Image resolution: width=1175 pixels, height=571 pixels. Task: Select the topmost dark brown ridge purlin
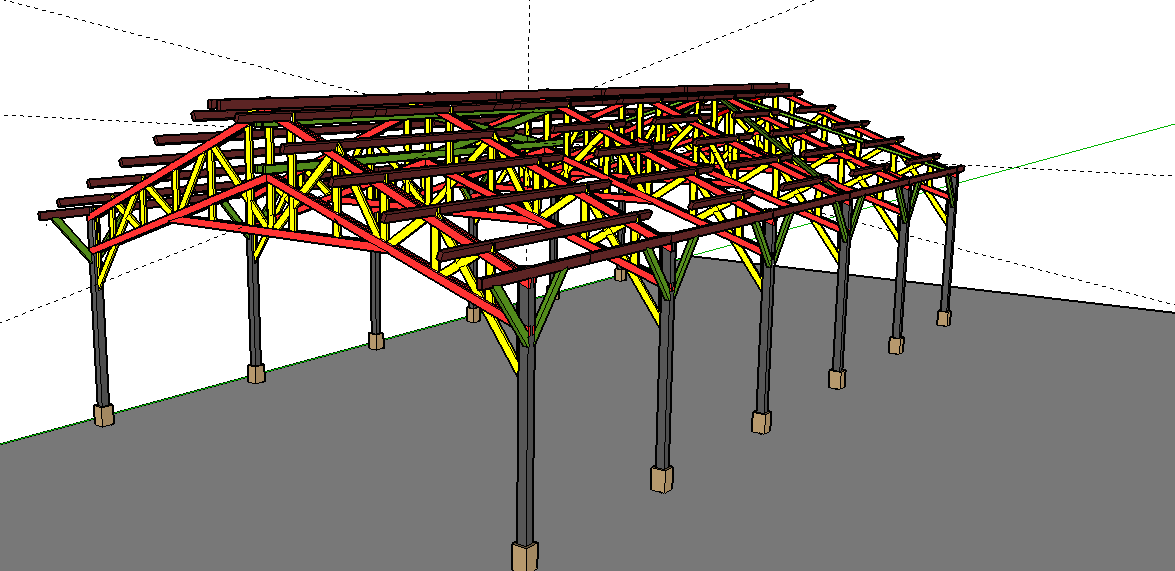(x=500, y=96)
